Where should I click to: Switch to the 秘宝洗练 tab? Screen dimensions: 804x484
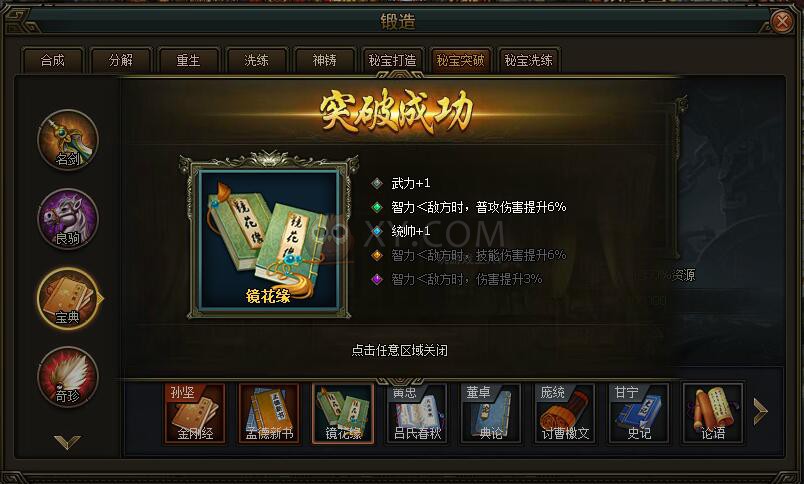point(528,60)
